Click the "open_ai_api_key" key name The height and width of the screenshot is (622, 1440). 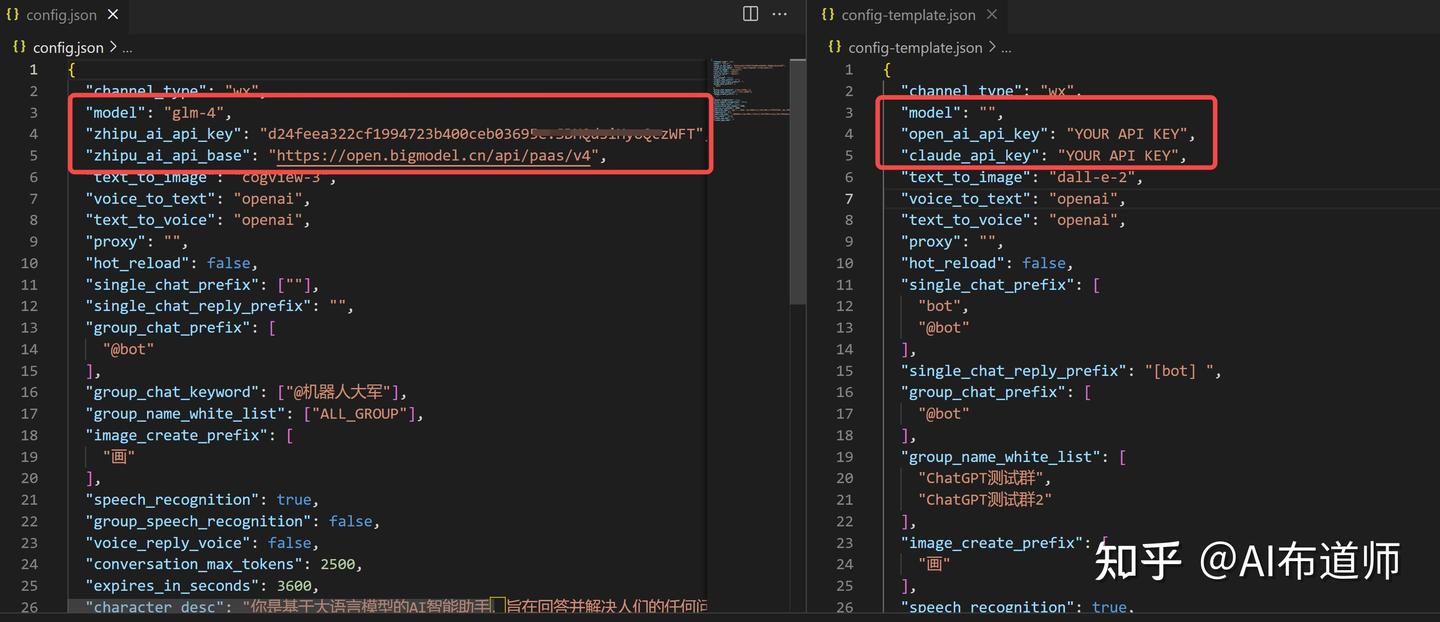point(976,134)
